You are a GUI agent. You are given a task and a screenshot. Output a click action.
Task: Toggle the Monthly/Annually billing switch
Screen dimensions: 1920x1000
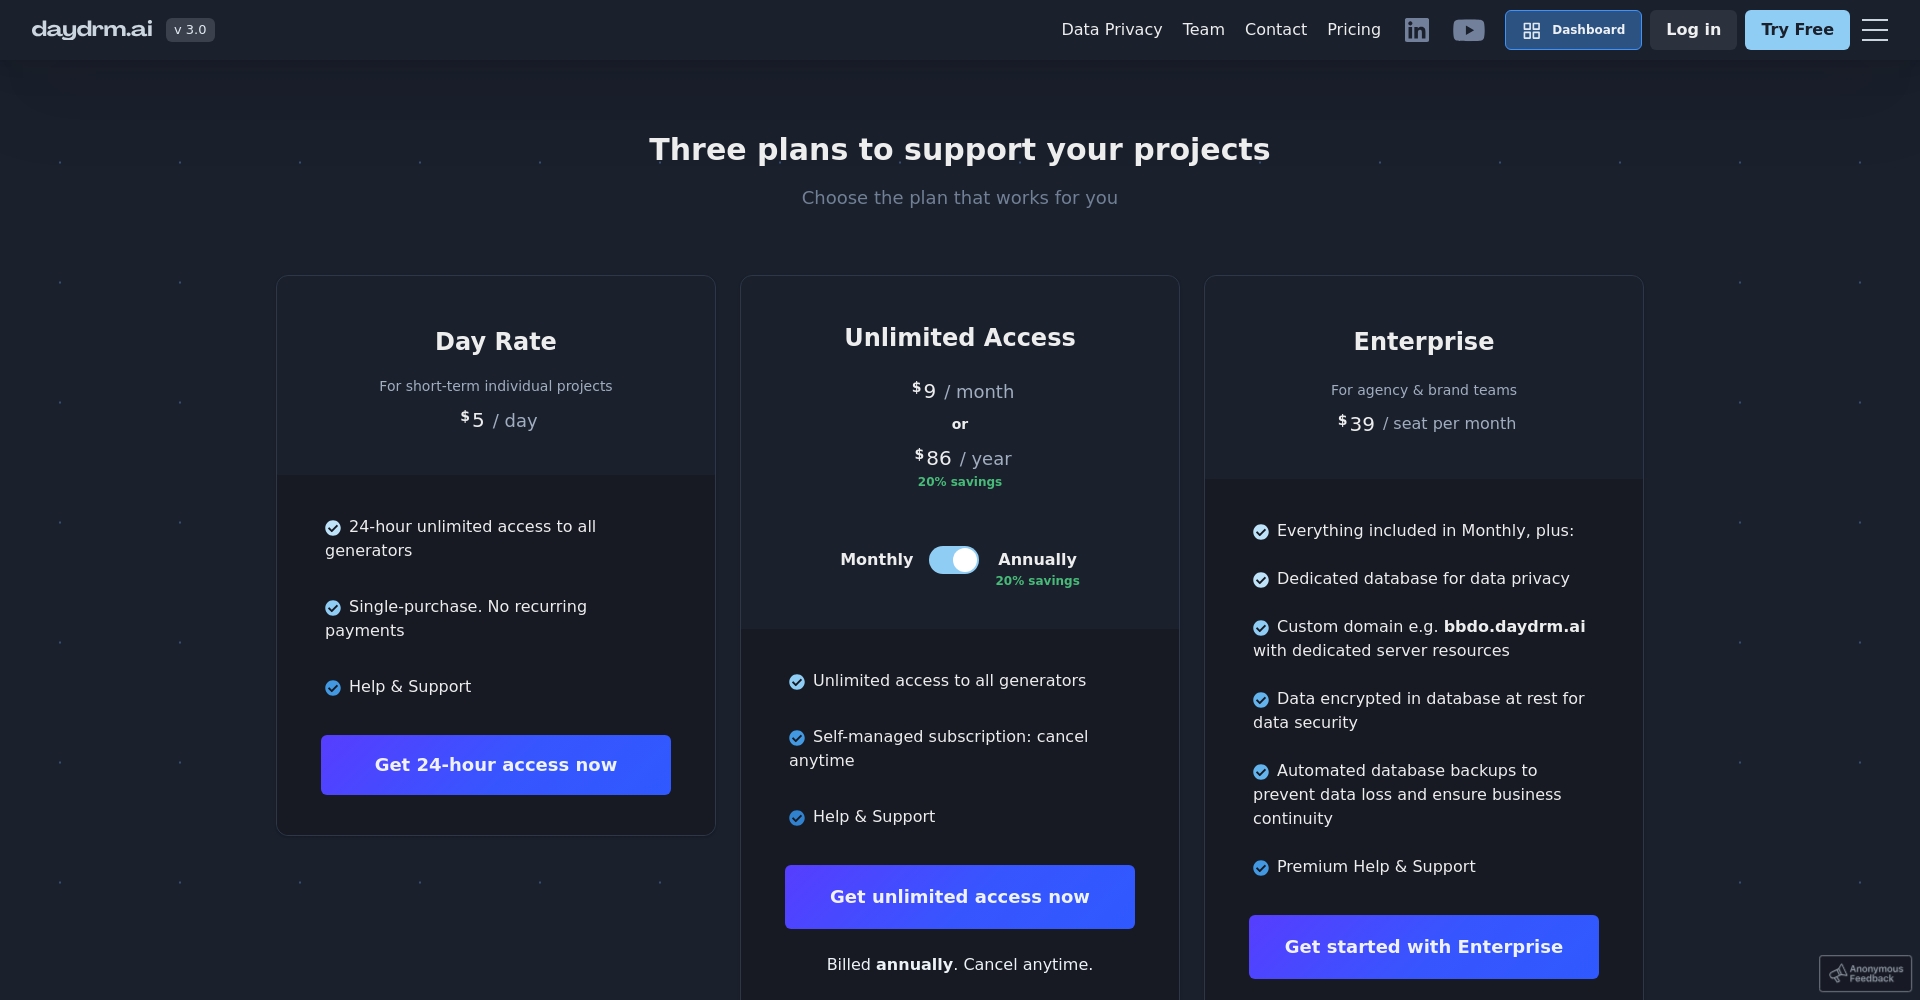click(x=954, y=560)
